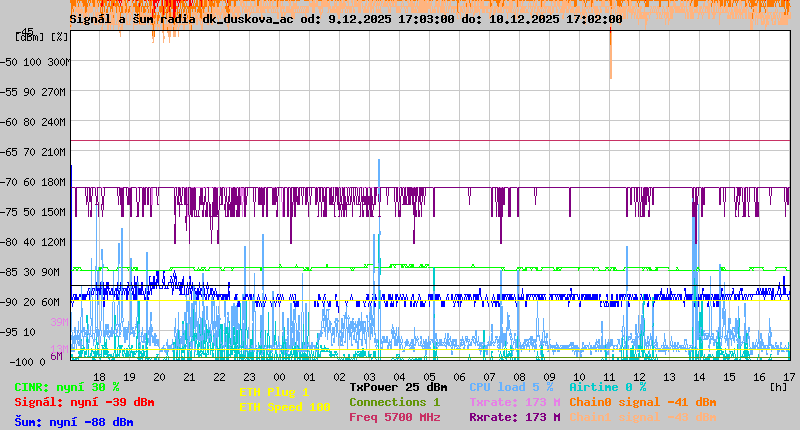Viewport: 800px width, 430px height.
Task: Click the '6M' rate marker label
Action: (x=57, y=356)
